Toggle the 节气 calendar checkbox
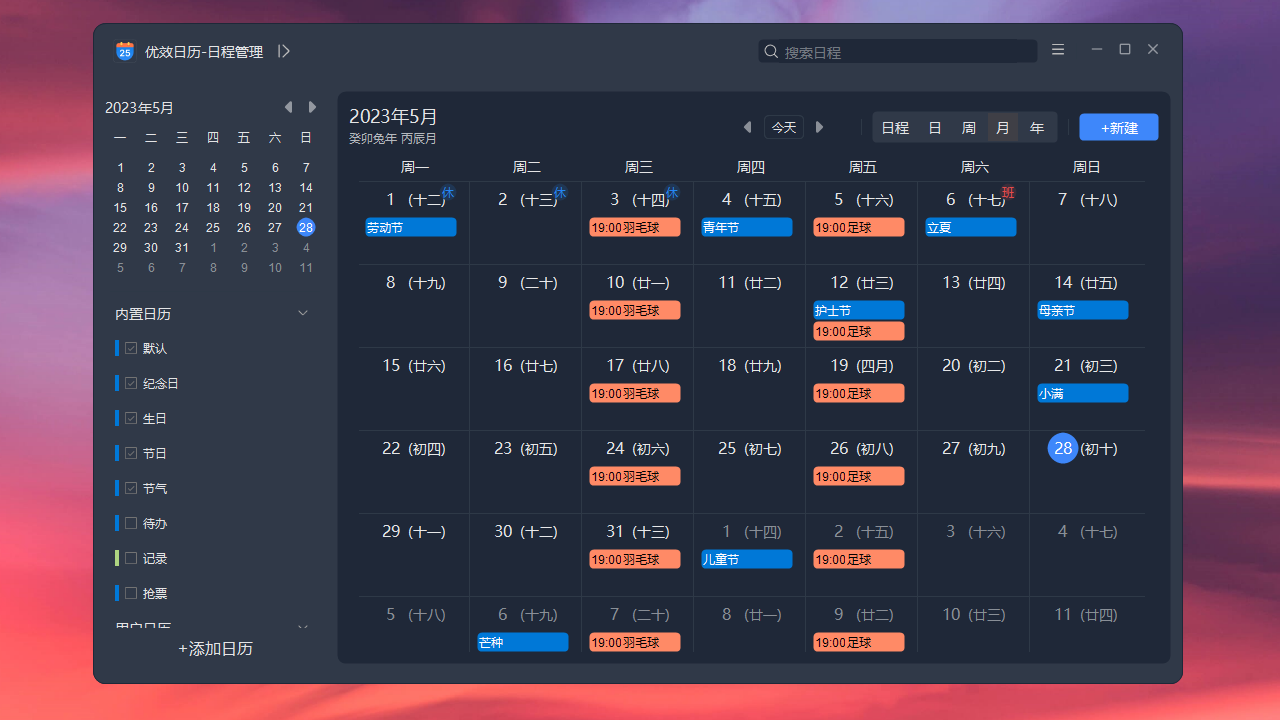The height and width of the screenshot is (720, 1280). pos(131,488)
